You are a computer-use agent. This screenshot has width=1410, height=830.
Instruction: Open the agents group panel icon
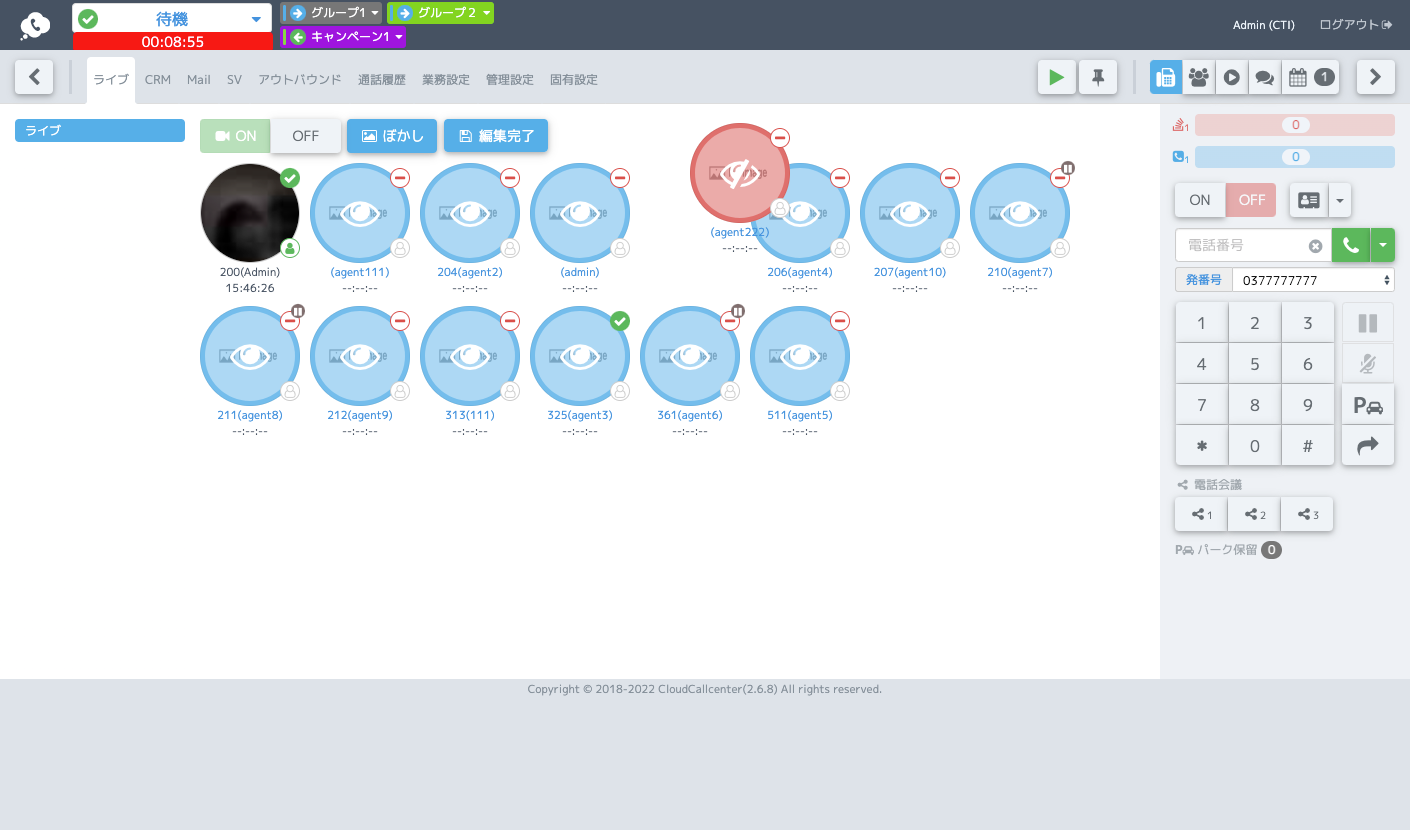click(x=1199, y=77)
